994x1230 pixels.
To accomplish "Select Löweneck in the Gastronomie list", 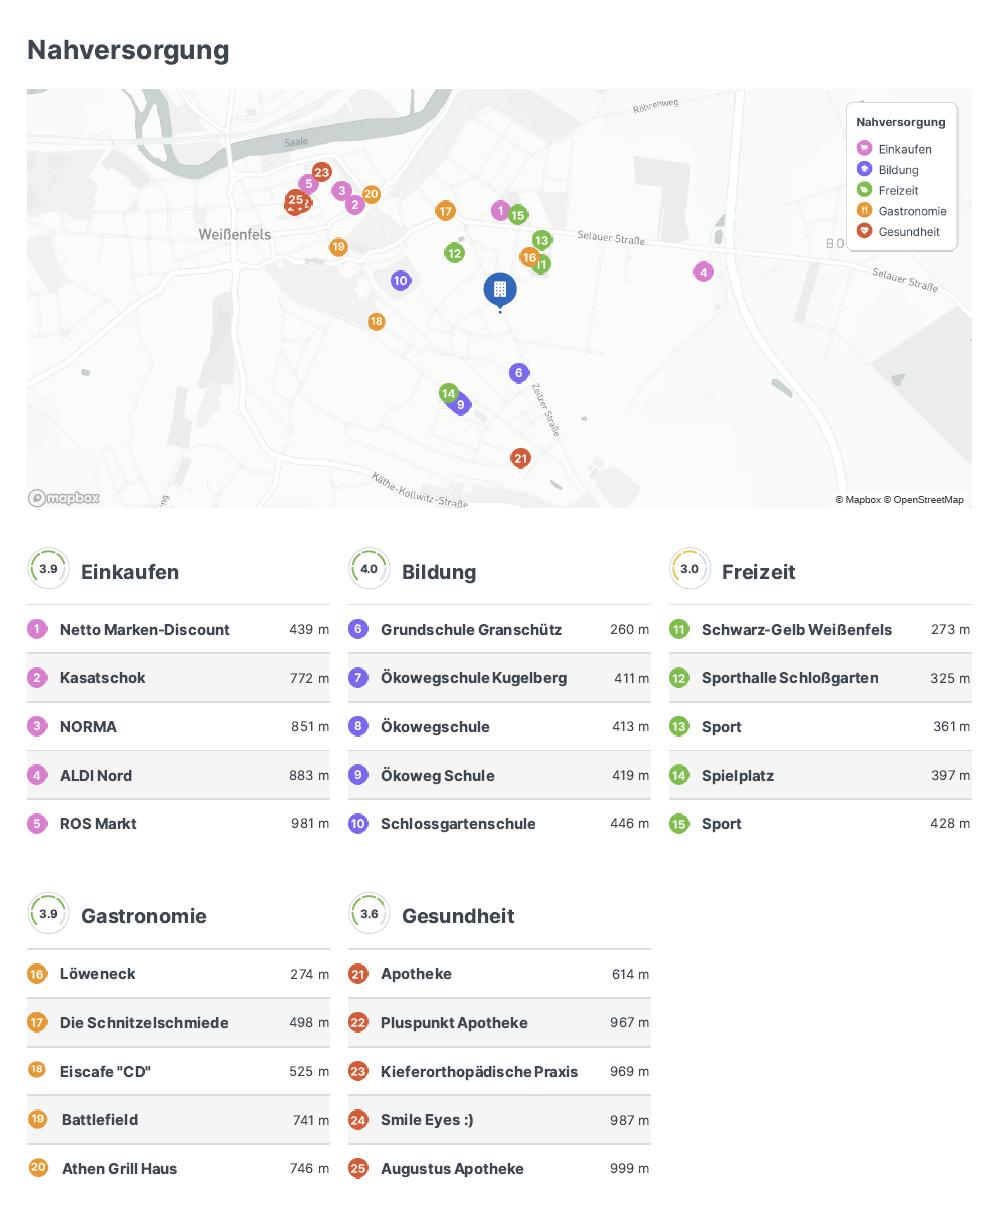I will (97, 974).
